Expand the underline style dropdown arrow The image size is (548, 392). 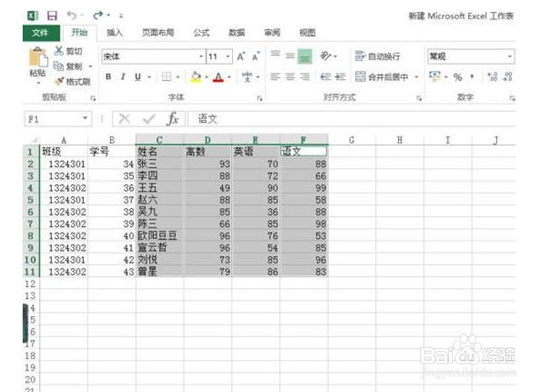tap(149, 77)
